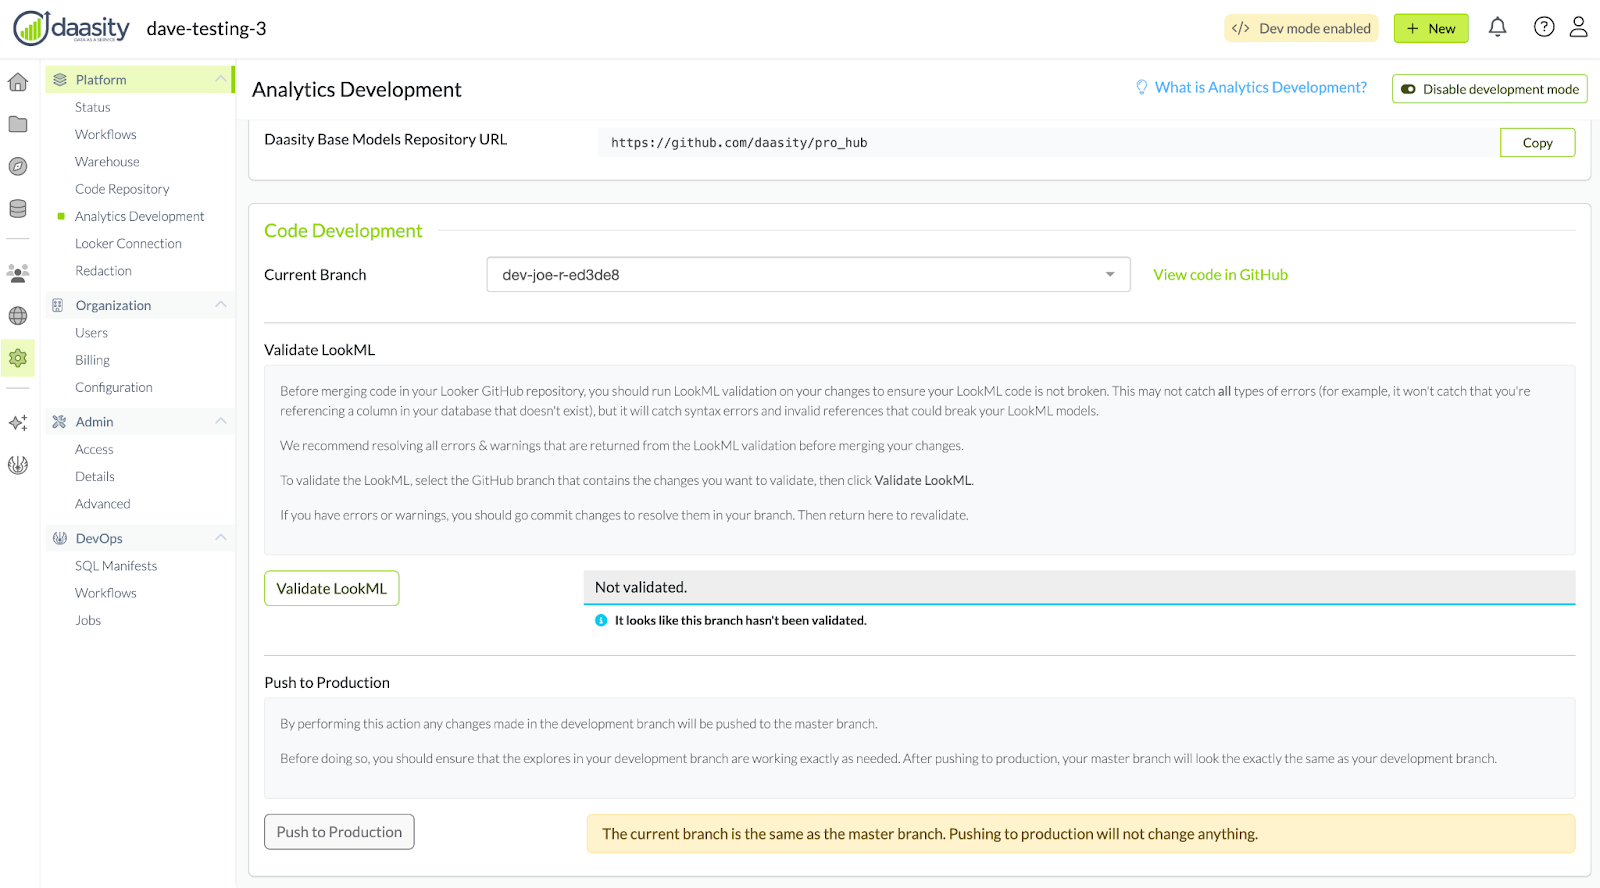This screenshot has width=1600, height=888.
Task: Open View code in GitHub link
Action: click(x=1220, y=275)
